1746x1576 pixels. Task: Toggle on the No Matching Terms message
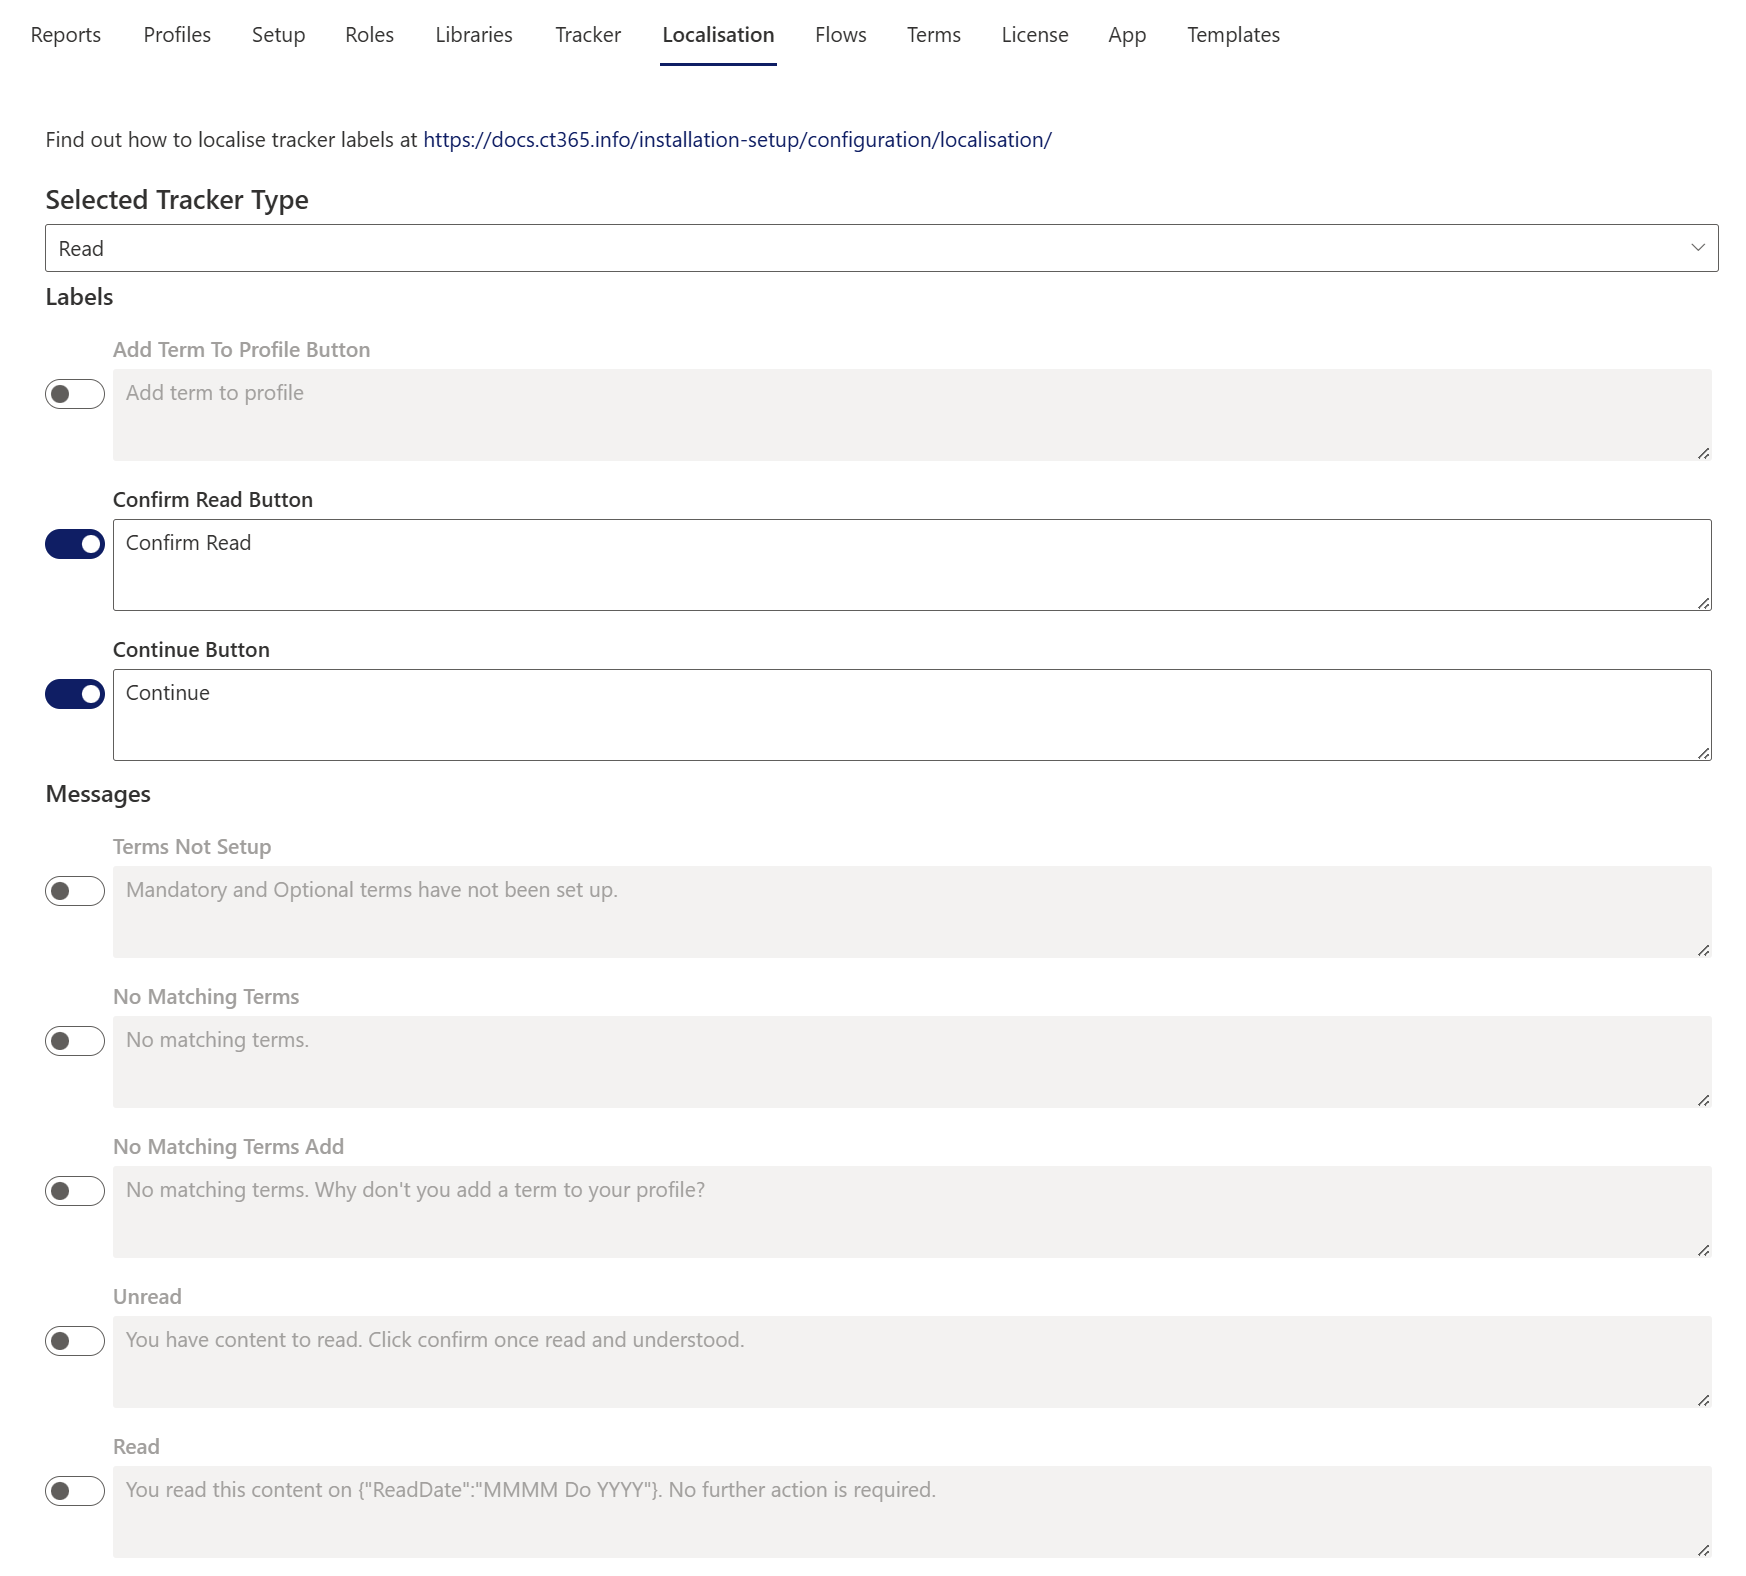[75, 1041]
